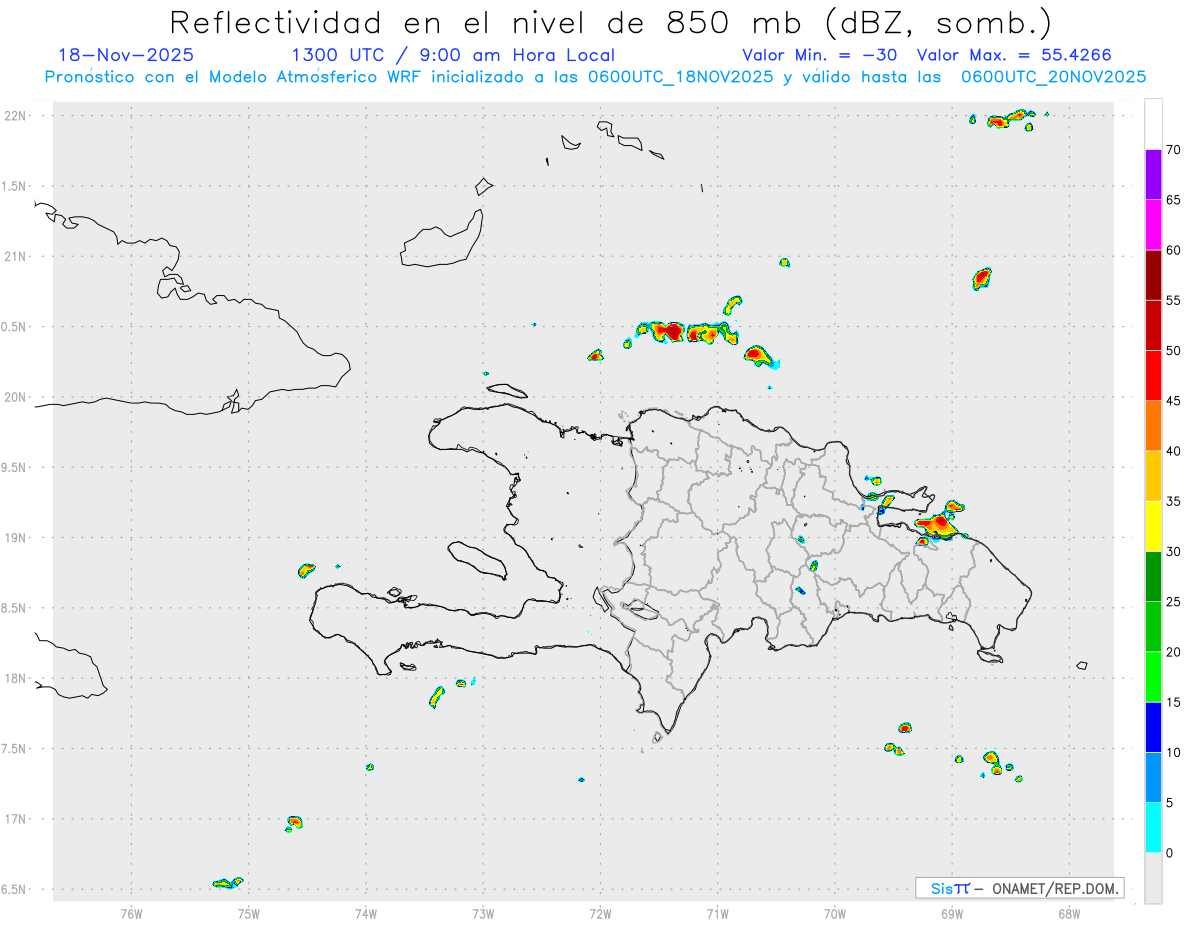Click the 69W longitude axis label
Screen dimensions: 1200x927
pyautogui.click(x=952, y=913)
